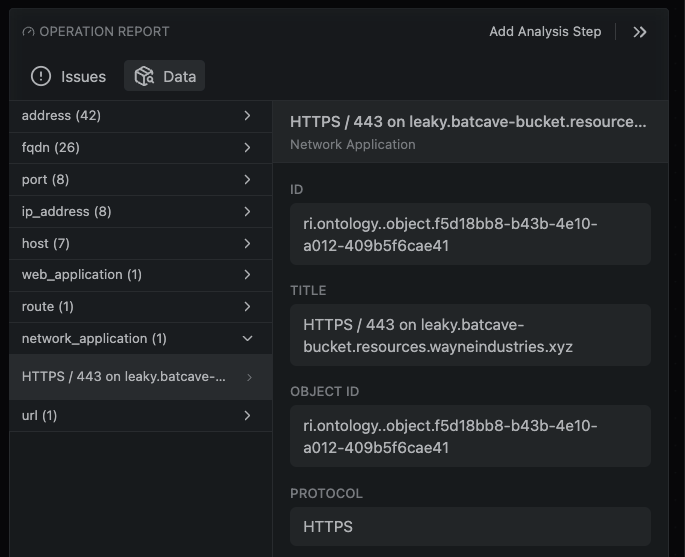Screen dimensions: 685x557
Task: Click the PROTOCOL field showing HTTPS
Action: tap(470, 526)
